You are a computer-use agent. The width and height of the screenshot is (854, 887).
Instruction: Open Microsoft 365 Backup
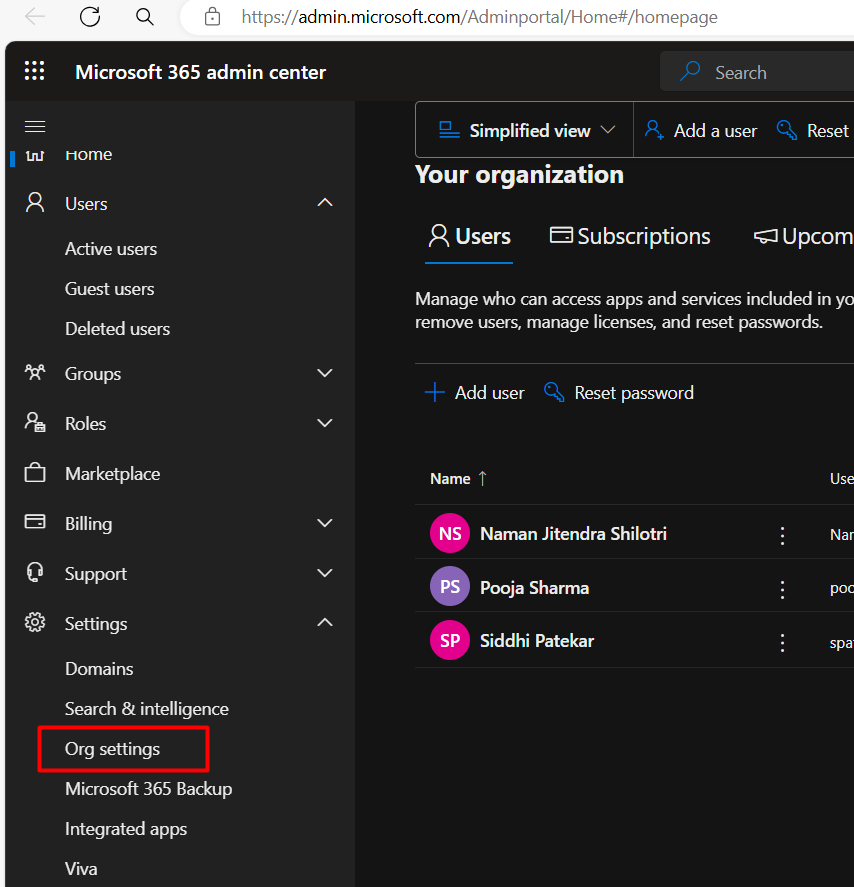[x=149, y=789]
